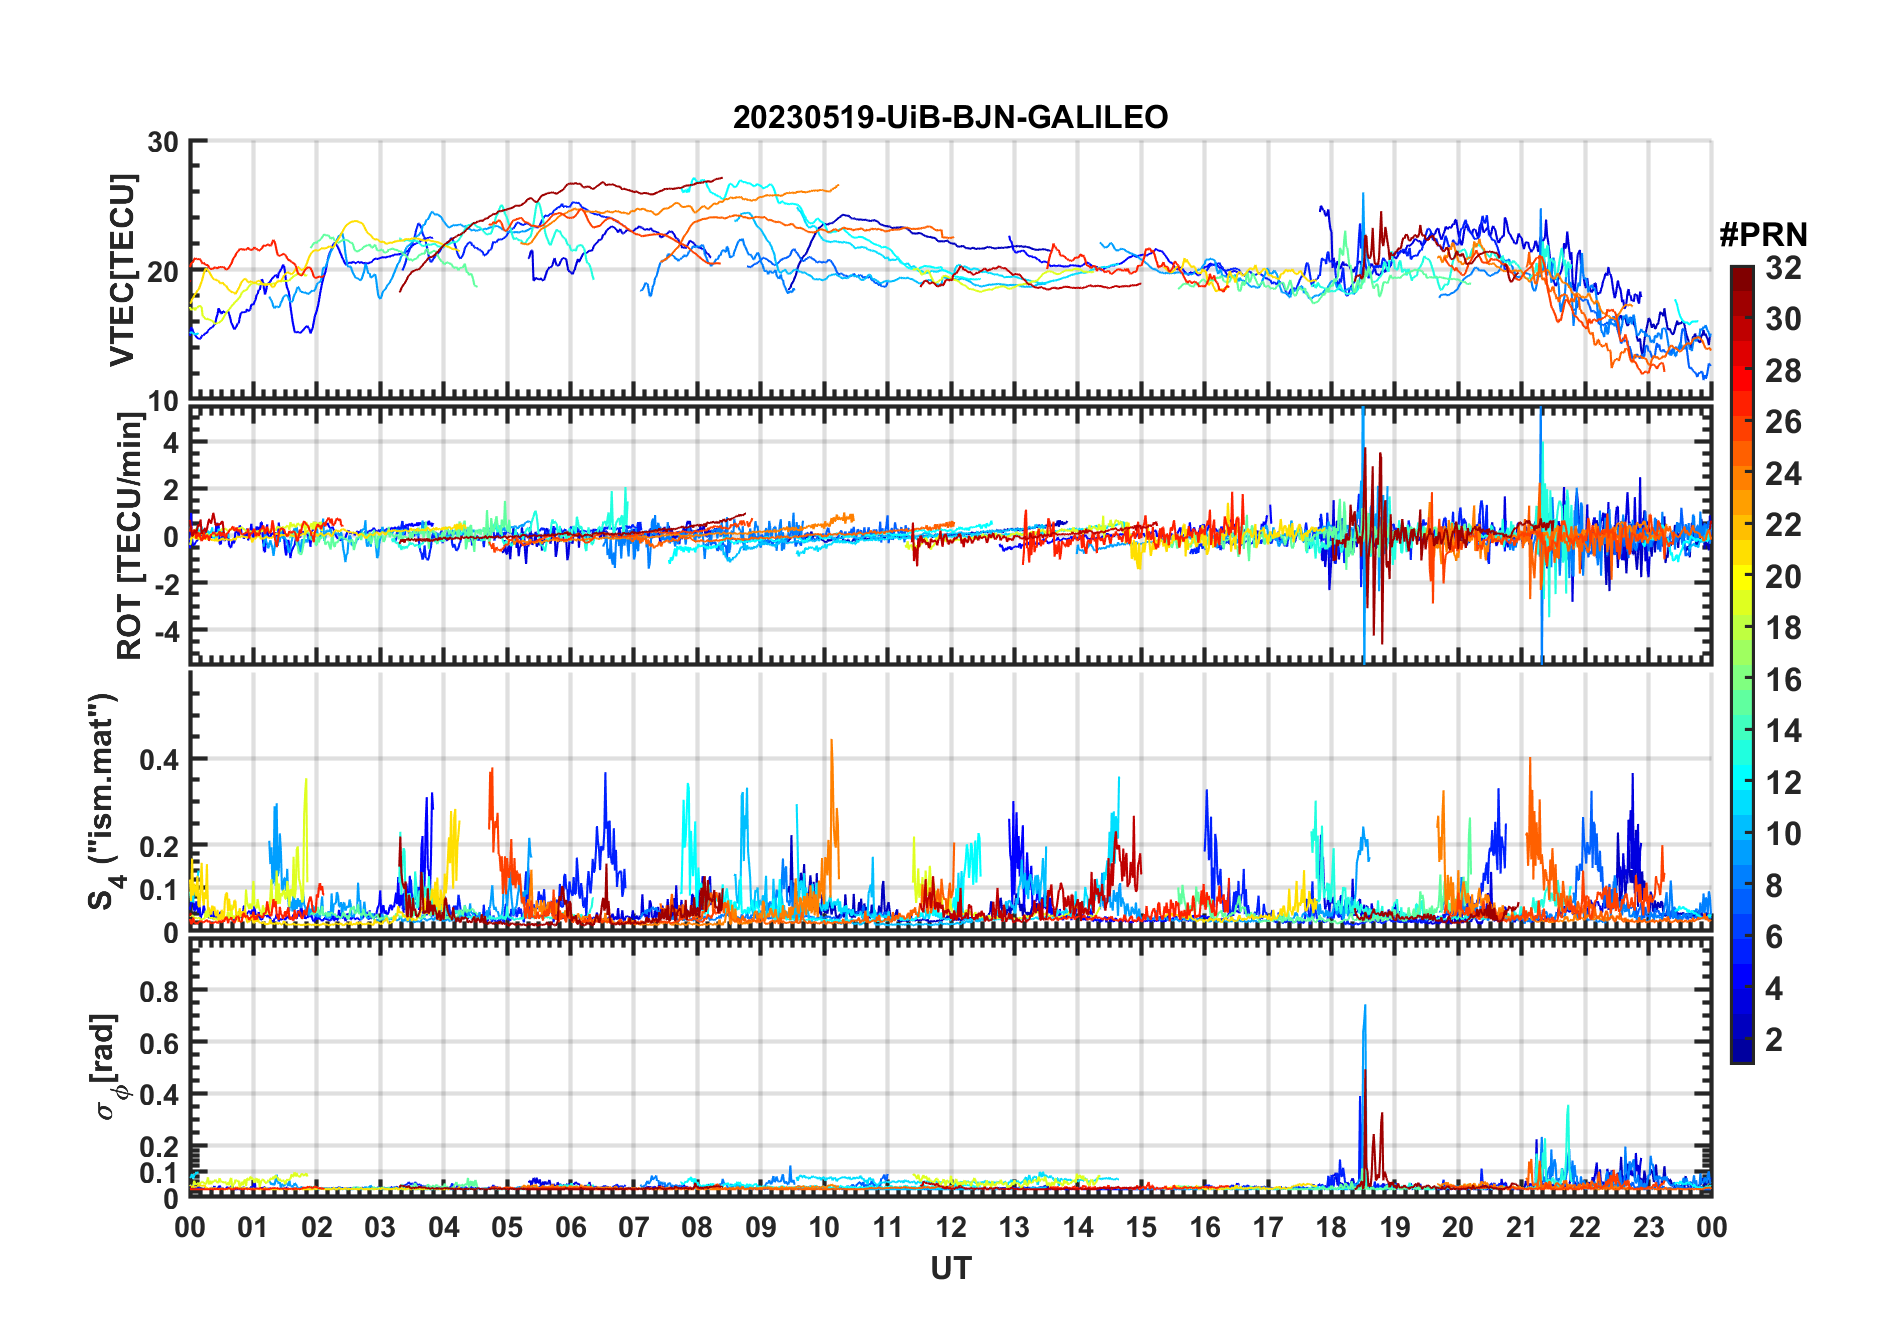Click the plot title 20230519-UiB-BJN-GALILEO
This screenshot has width=1902, height=1330.
(950, 118)
